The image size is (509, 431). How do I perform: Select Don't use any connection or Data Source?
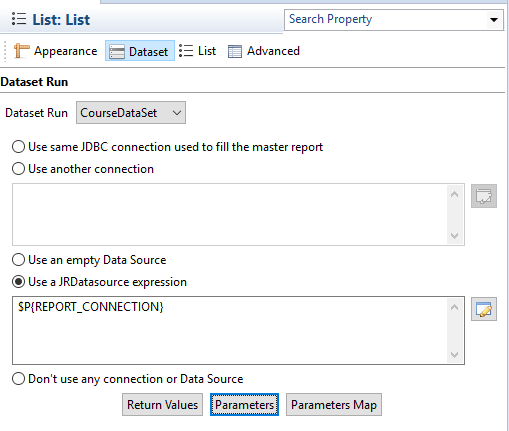pyautogui.click(x=18, y=379)
